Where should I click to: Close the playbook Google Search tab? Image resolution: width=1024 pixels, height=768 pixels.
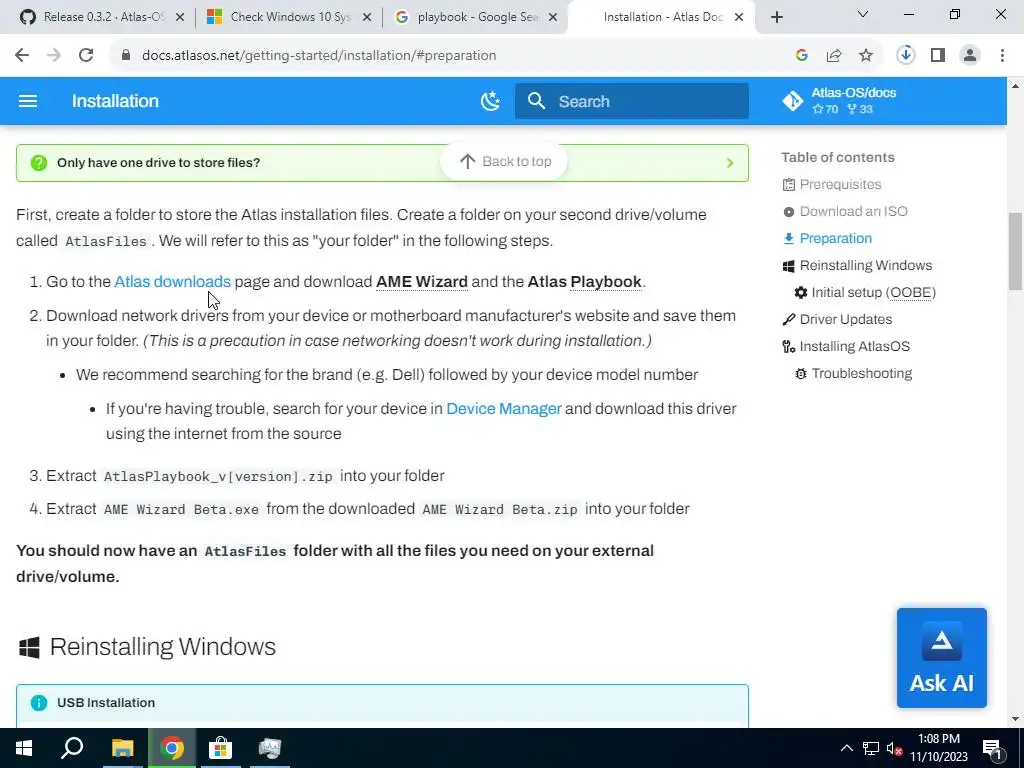(x=553, y=17)
